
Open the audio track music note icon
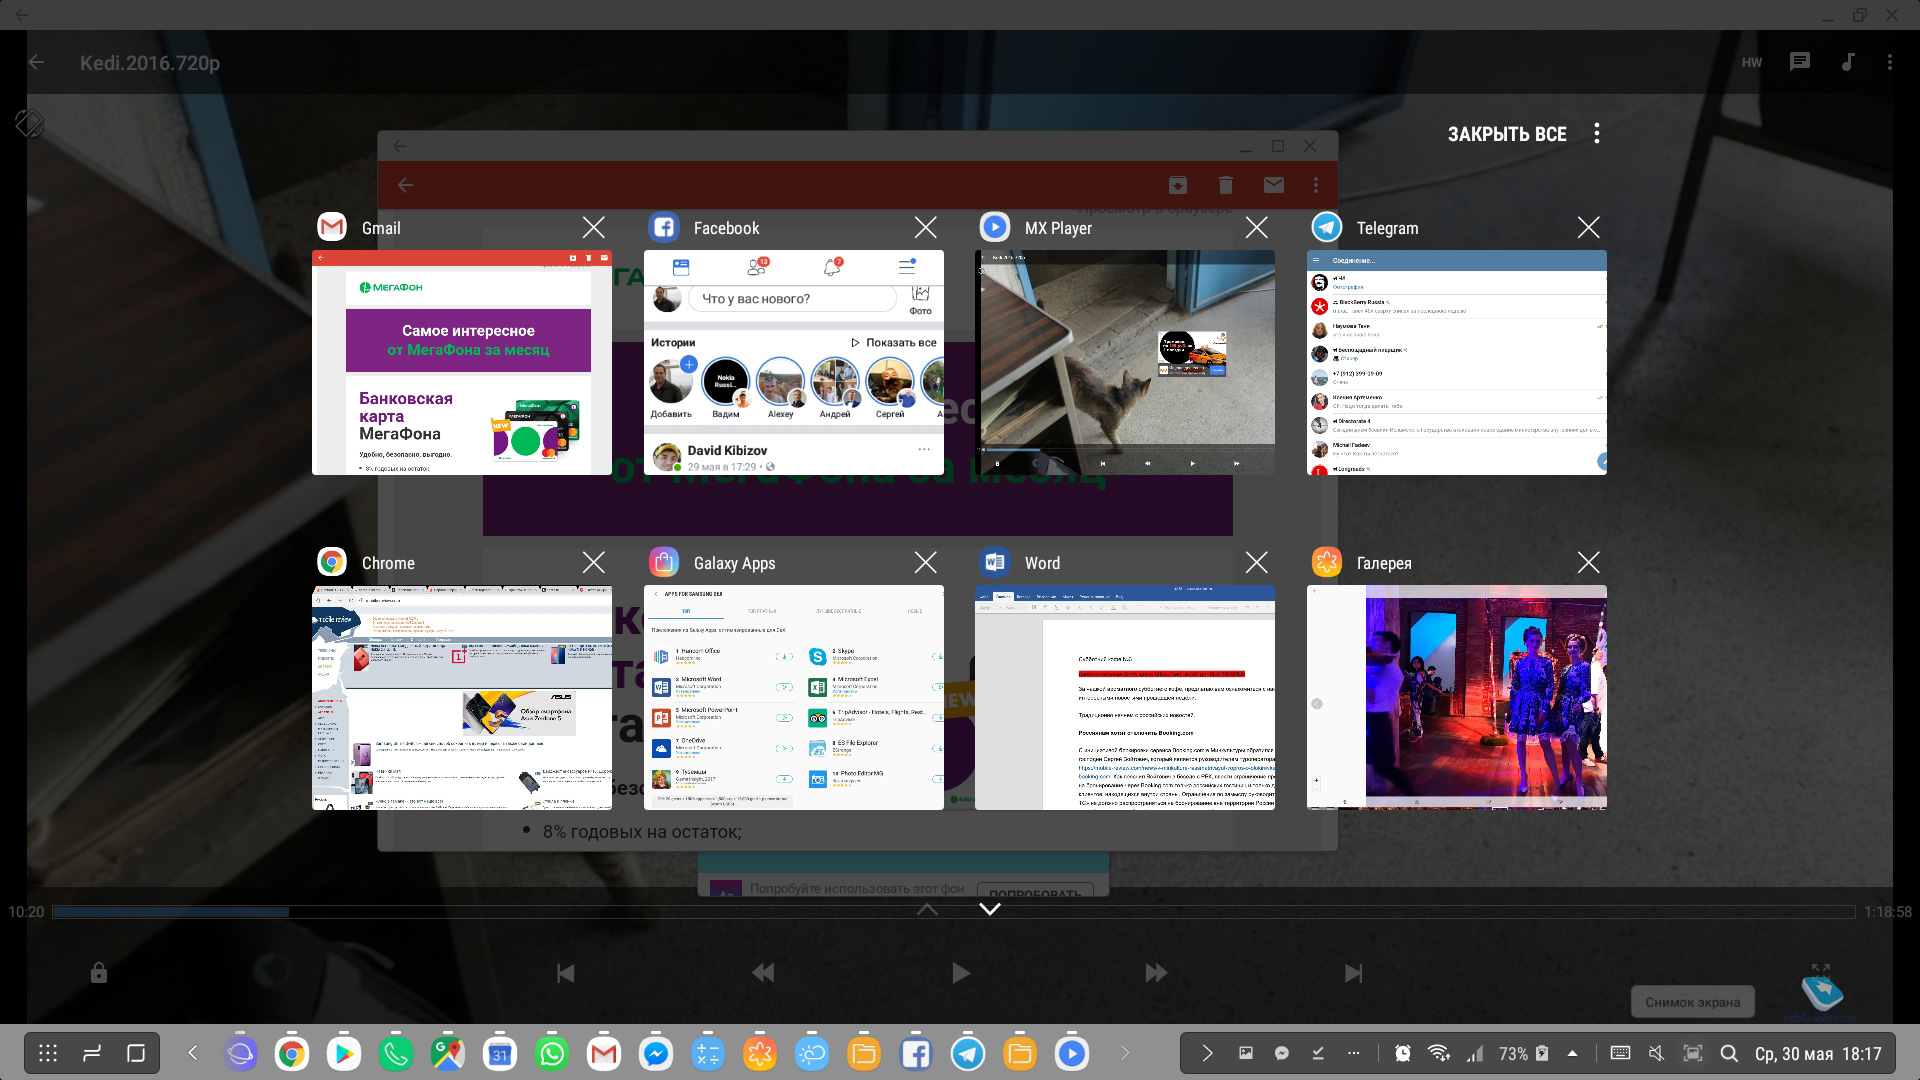click(1847, 62)
